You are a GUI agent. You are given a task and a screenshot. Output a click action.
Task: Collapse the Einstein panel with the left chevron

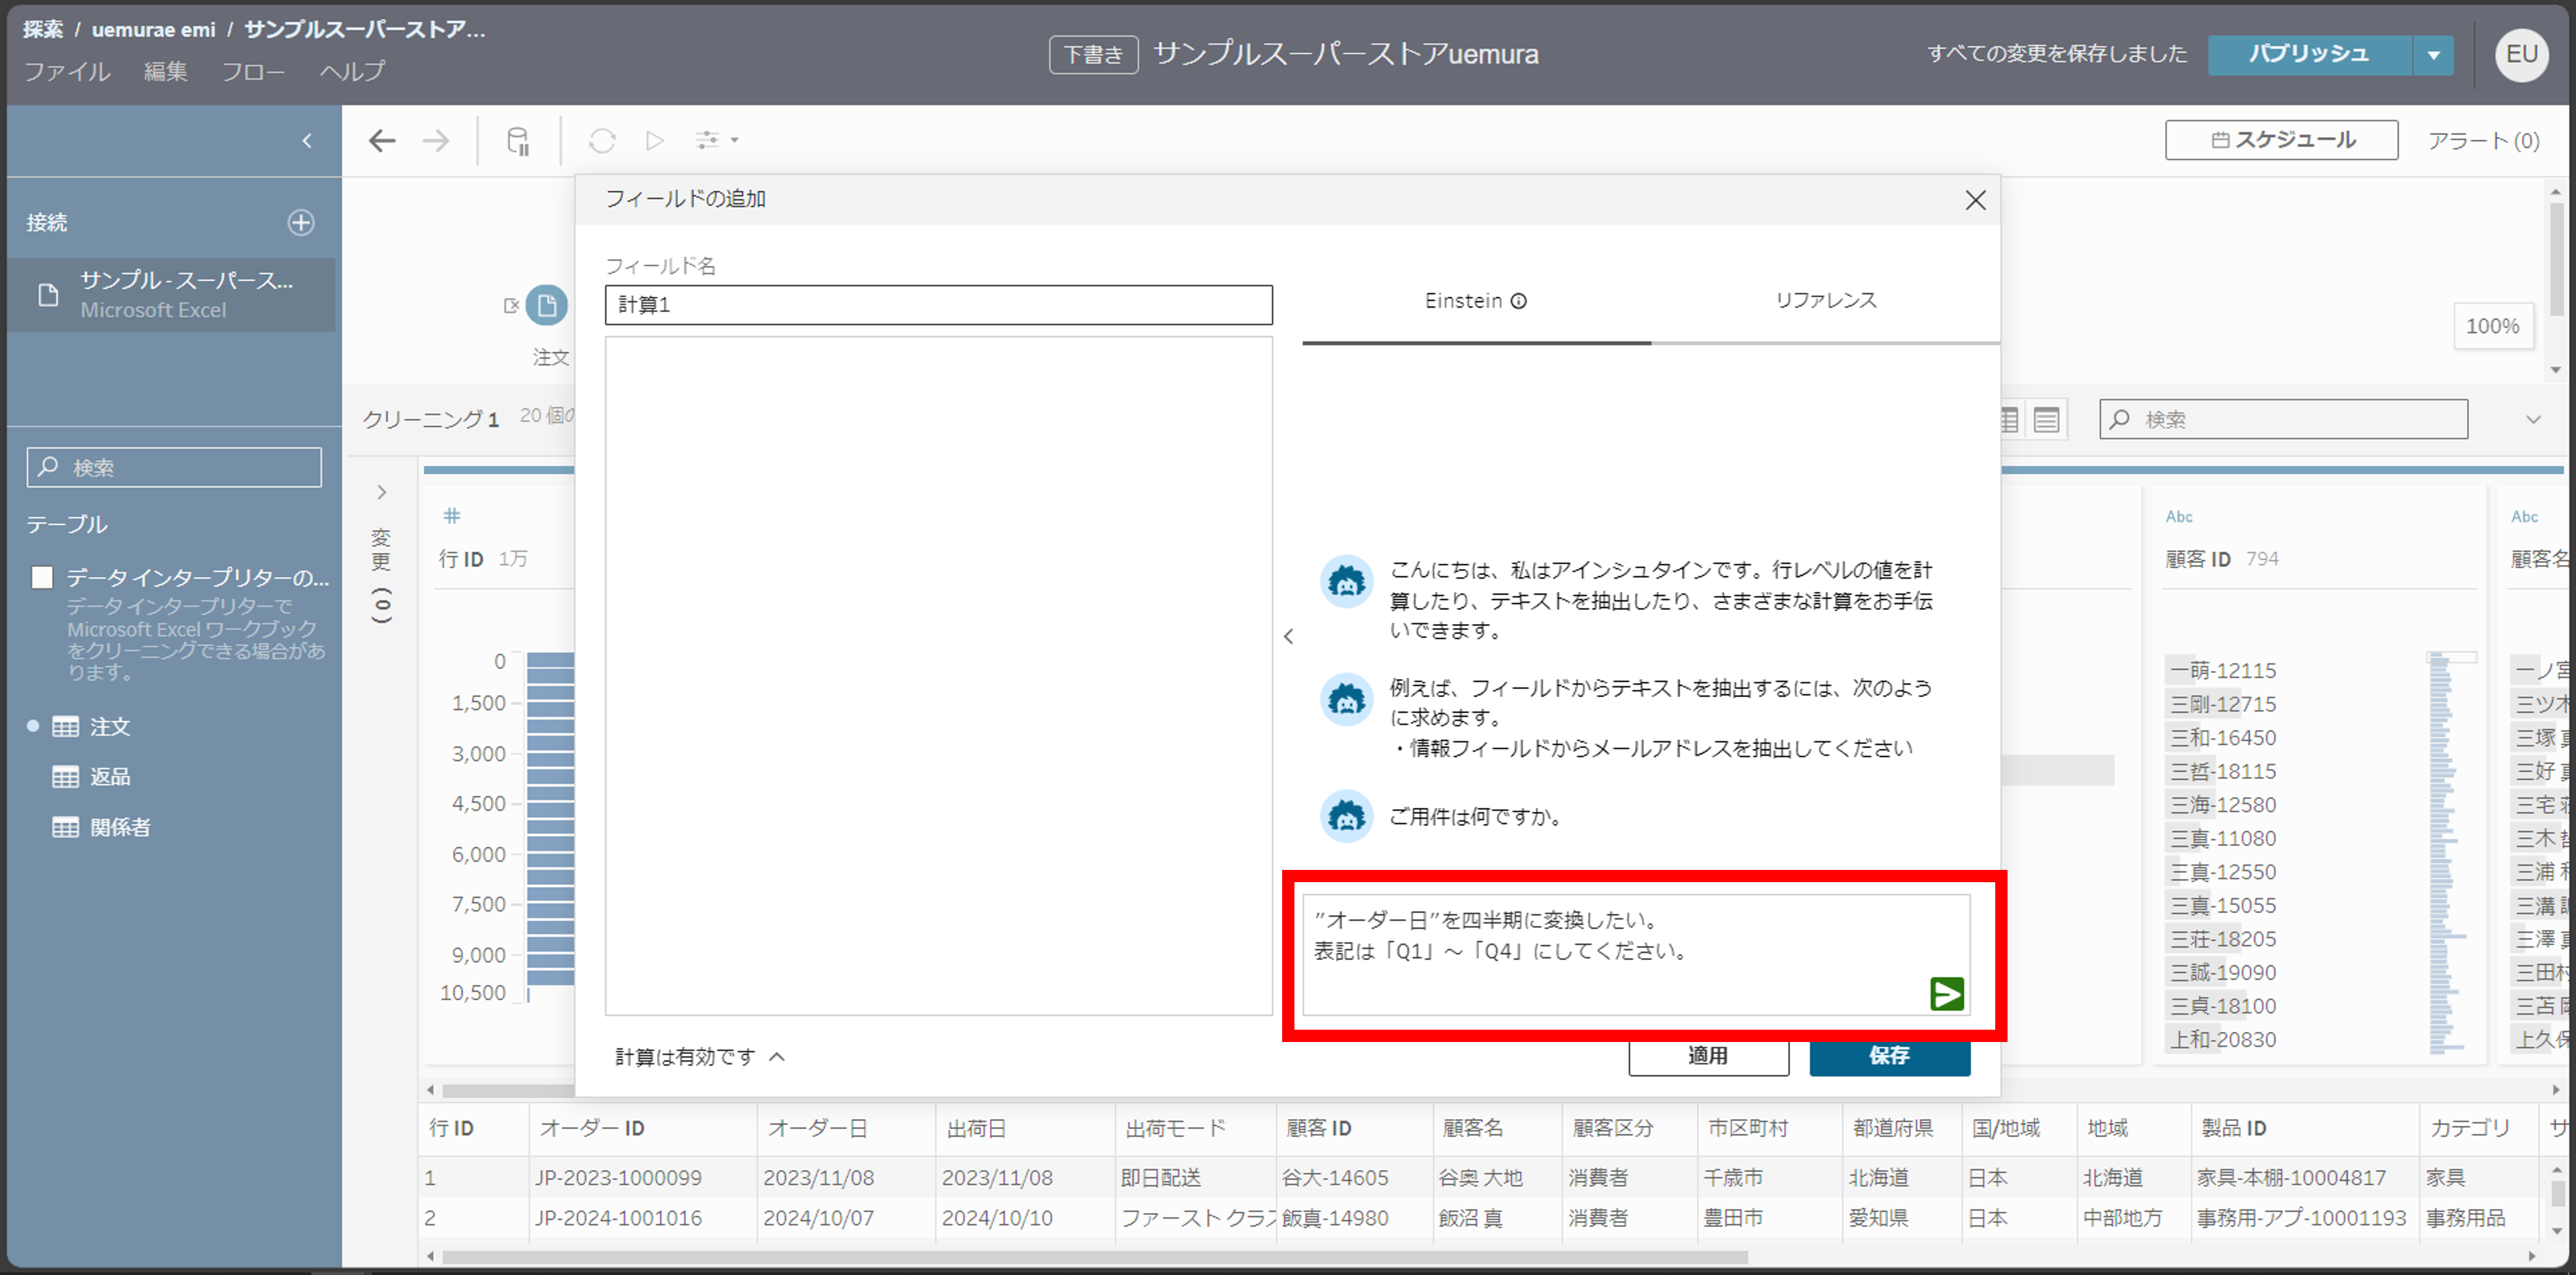(x=1288, y=636)
